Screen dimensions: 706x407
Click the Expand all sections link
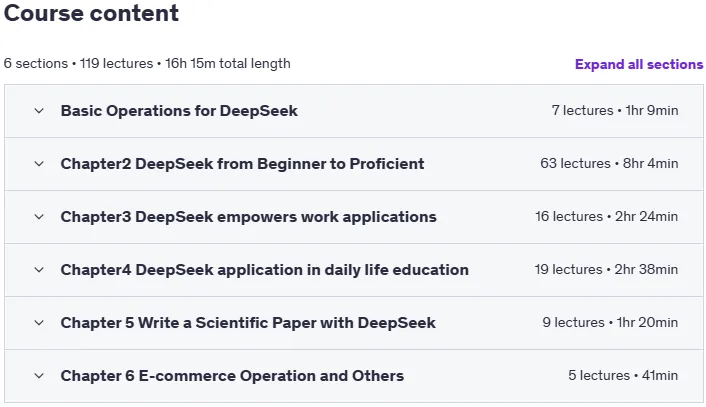coord(639,64)
